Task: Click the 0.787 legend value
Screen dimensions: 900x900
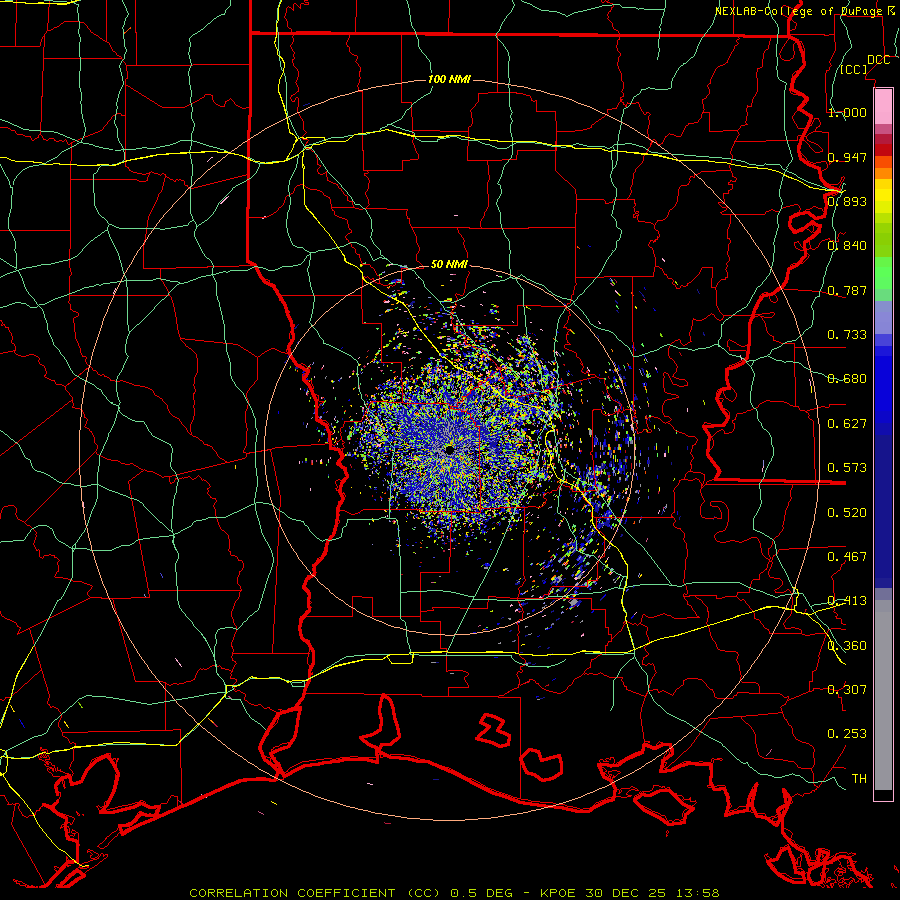Action: point(847,290)
